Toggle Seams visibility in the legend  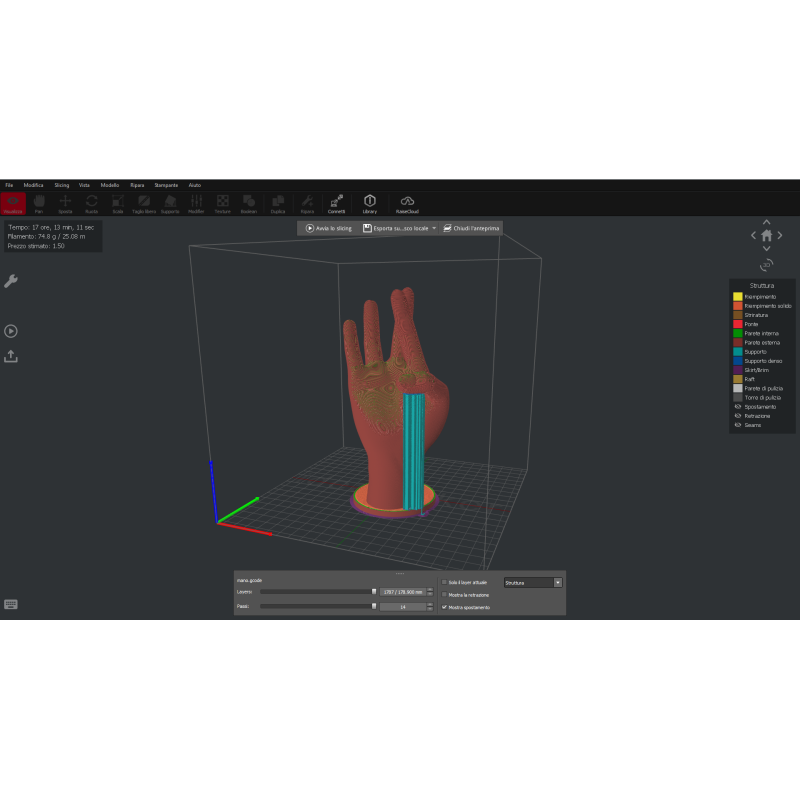pyautogui.click(x=737, y=425)
